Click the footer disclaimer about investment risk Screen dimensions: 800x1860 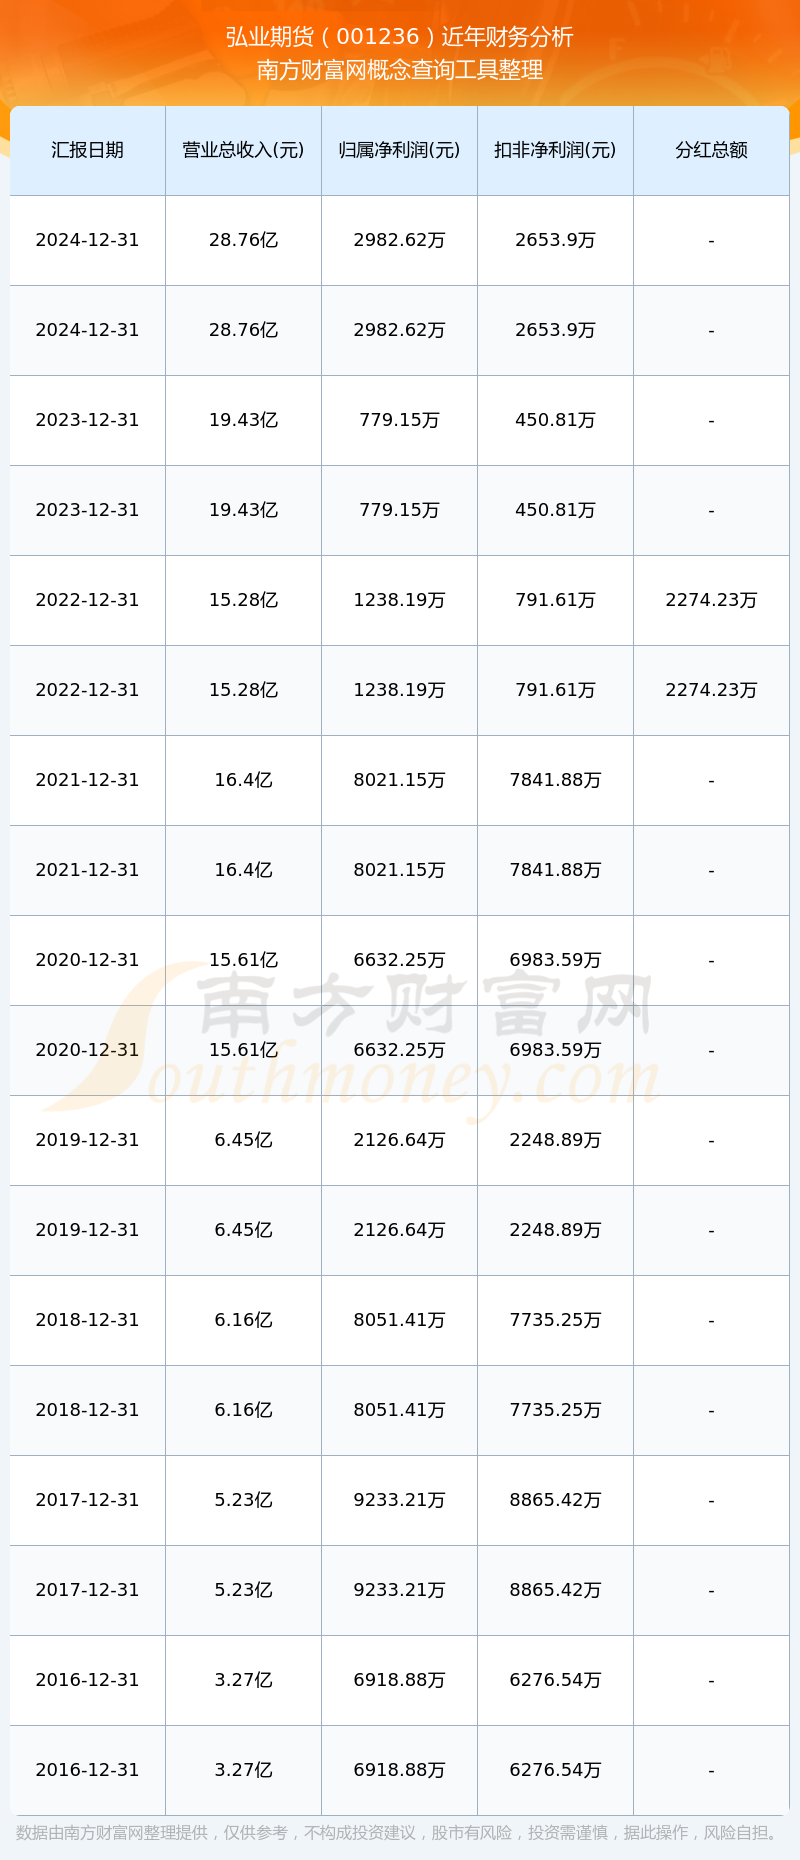click(x=400, y=1832)
